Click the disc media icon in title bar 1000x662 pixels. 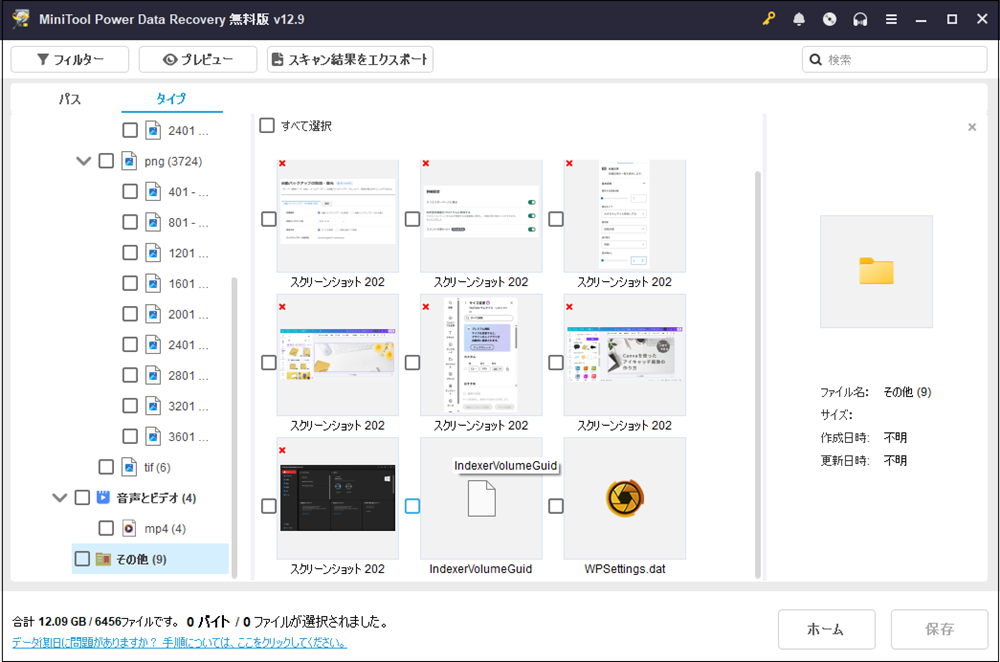[x=829, y=19]
